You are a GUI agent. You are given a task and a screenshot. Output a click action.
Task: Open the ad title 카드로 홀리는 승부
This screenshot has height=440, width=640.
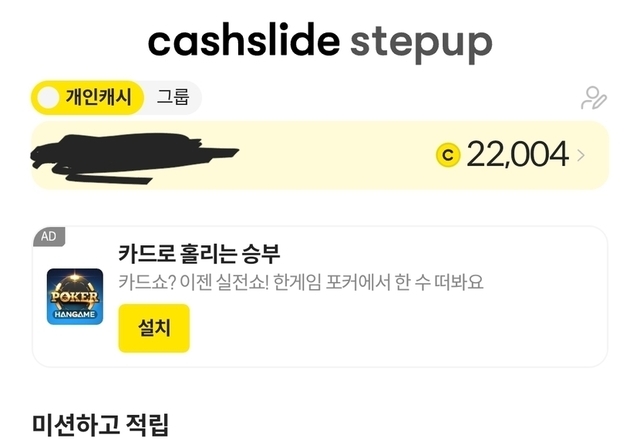tap(198, 253)
